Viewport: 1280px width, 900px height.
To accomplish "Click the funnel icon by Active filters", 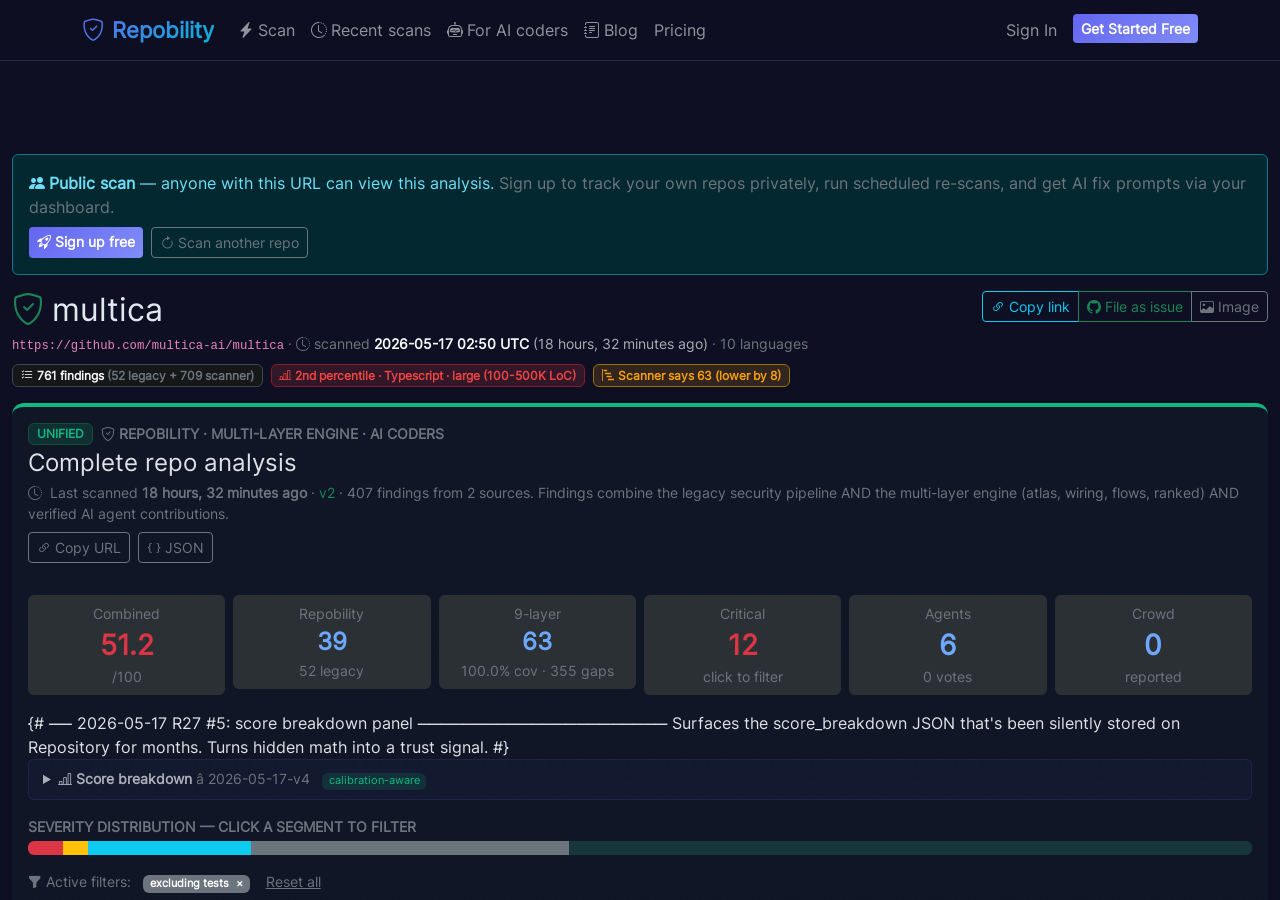I will pos(35,882).
